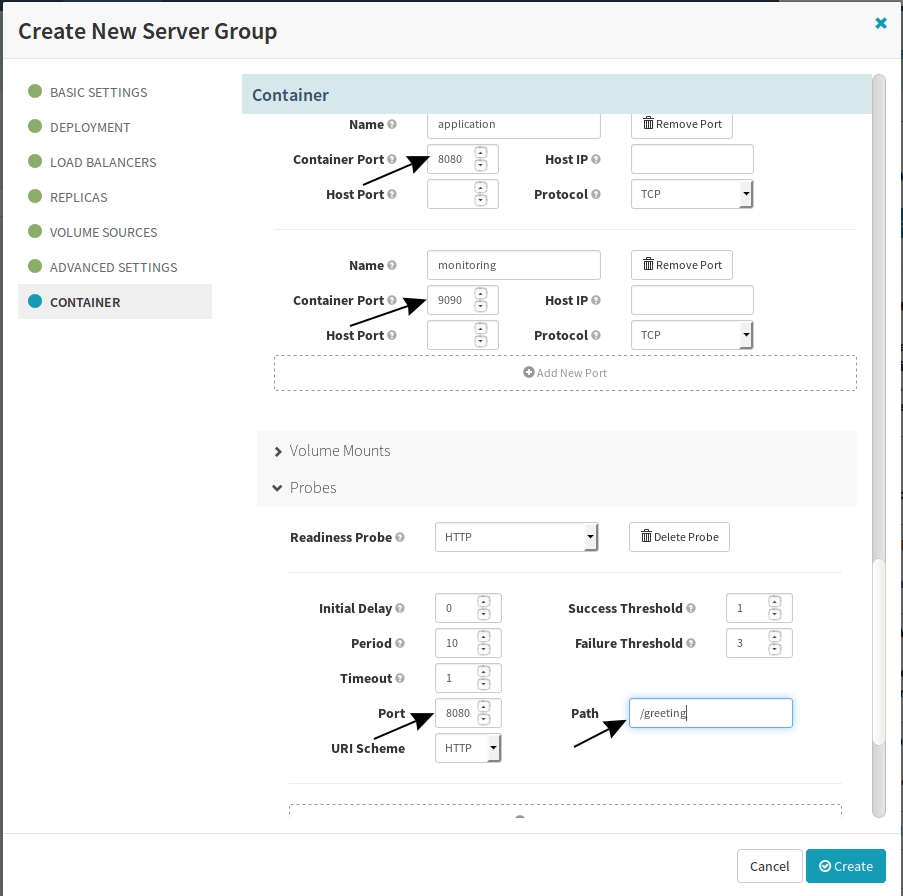Click the Add New Port plus icon
Viewport: 903px width, 896px height.
click(x=528, y=372)
